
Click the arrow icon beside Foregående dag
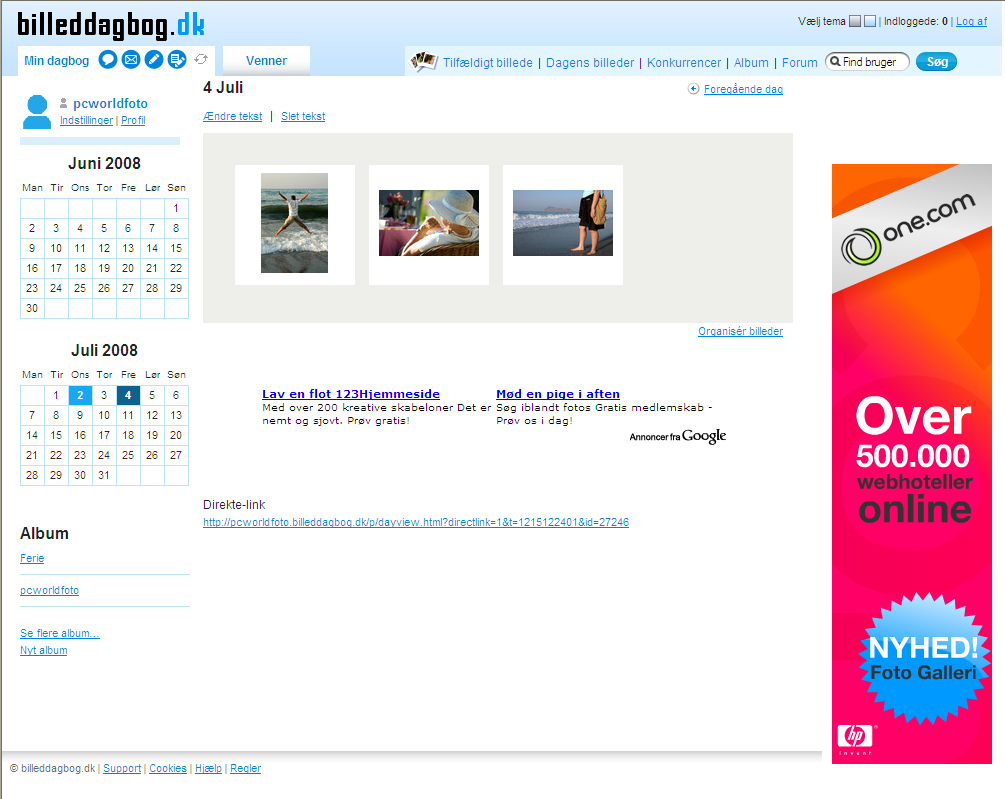click(x=694, y=89)
